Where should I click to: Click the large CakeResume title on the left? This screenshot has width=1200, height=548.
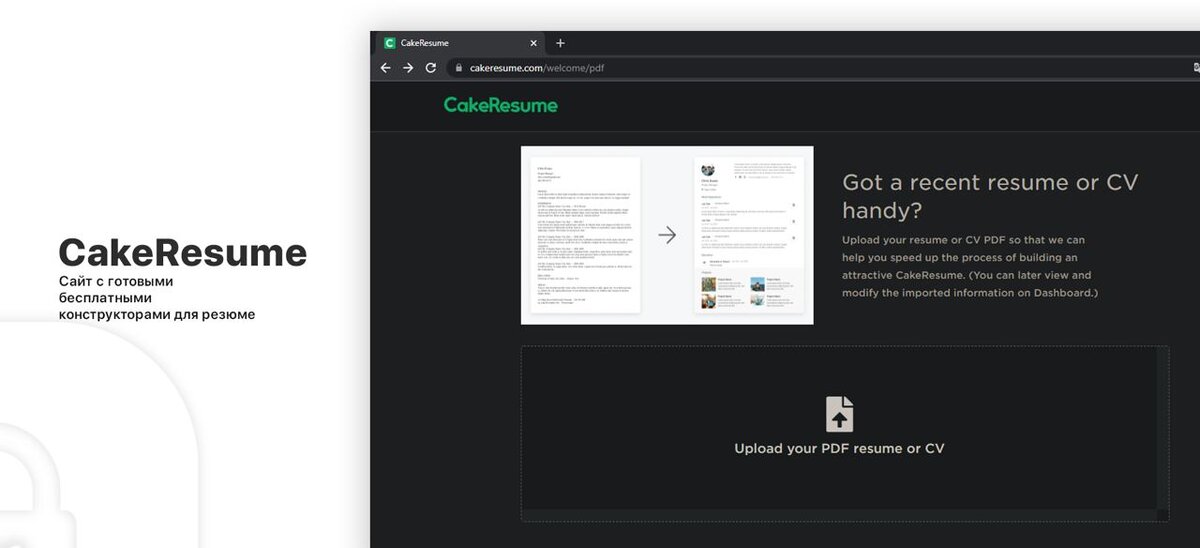182,253
